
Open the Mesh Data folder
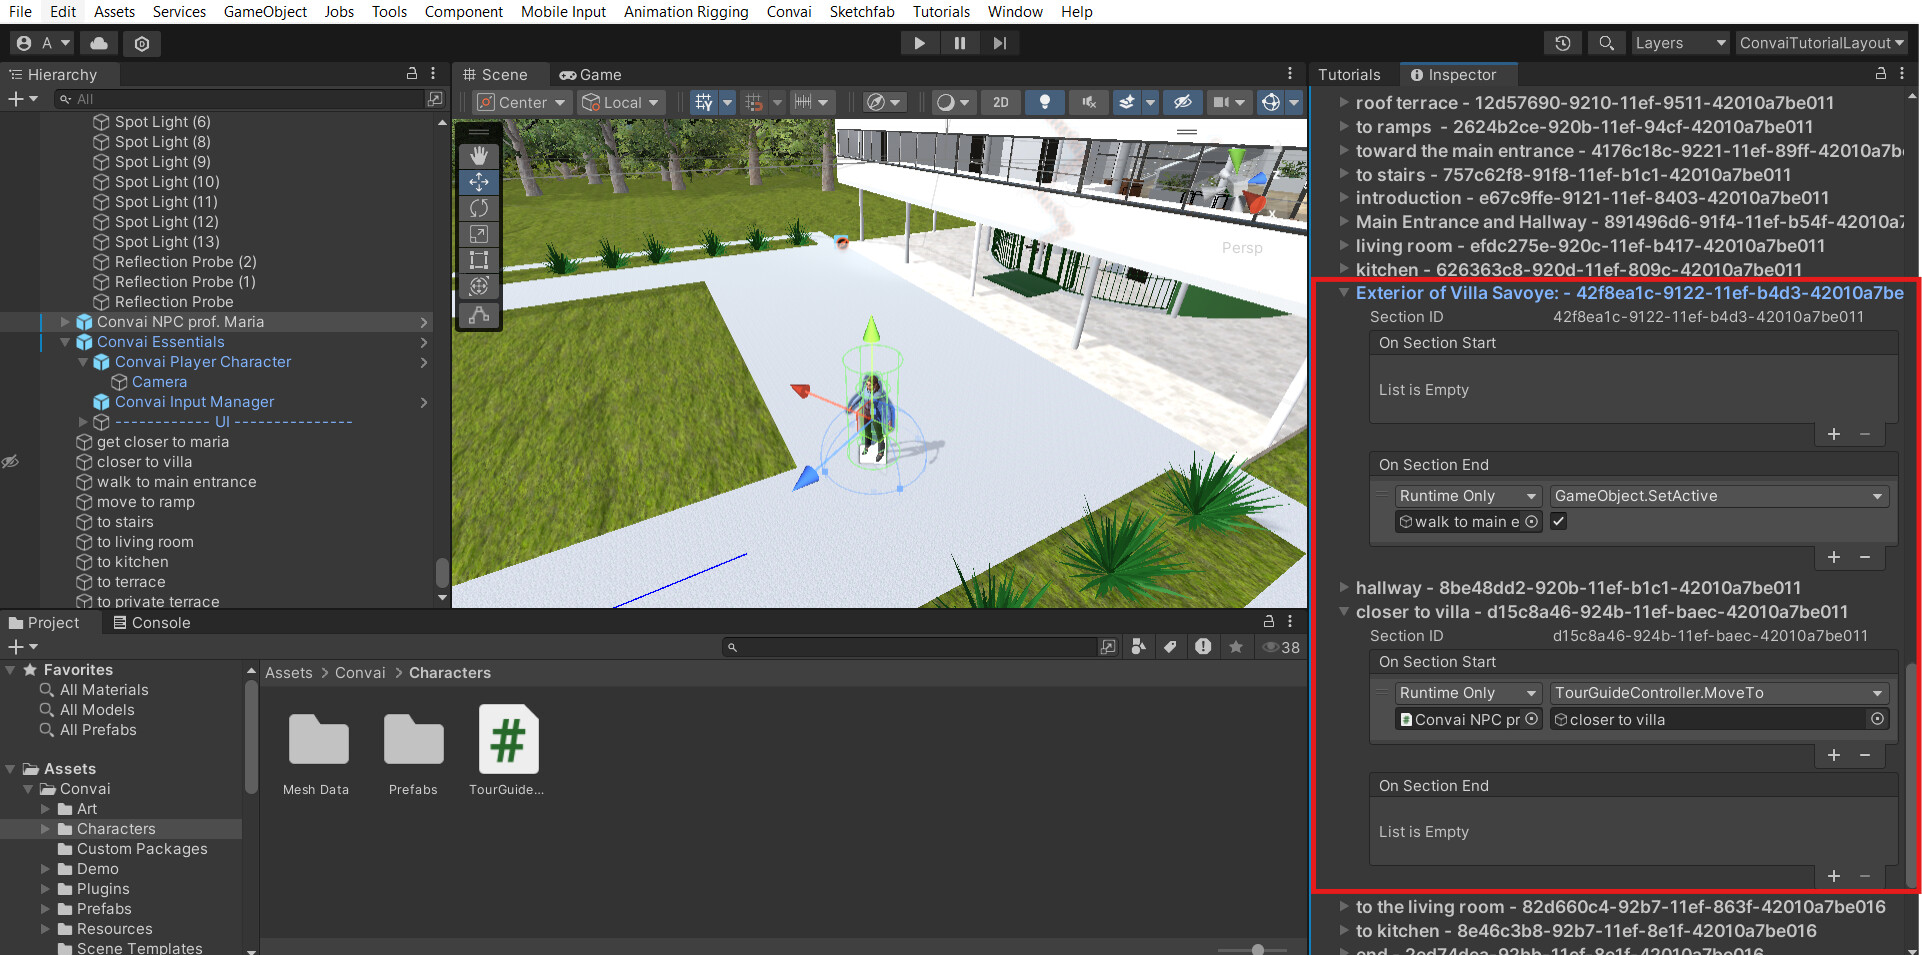point(318,750)
